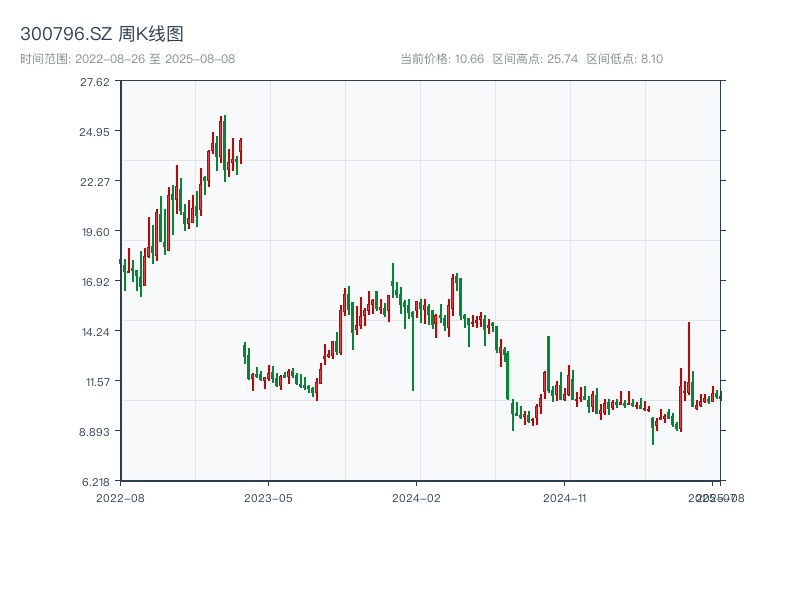The image size is (800, 600).
Task: Click the 11.57 y-axis price label
Action: (96, 381)
